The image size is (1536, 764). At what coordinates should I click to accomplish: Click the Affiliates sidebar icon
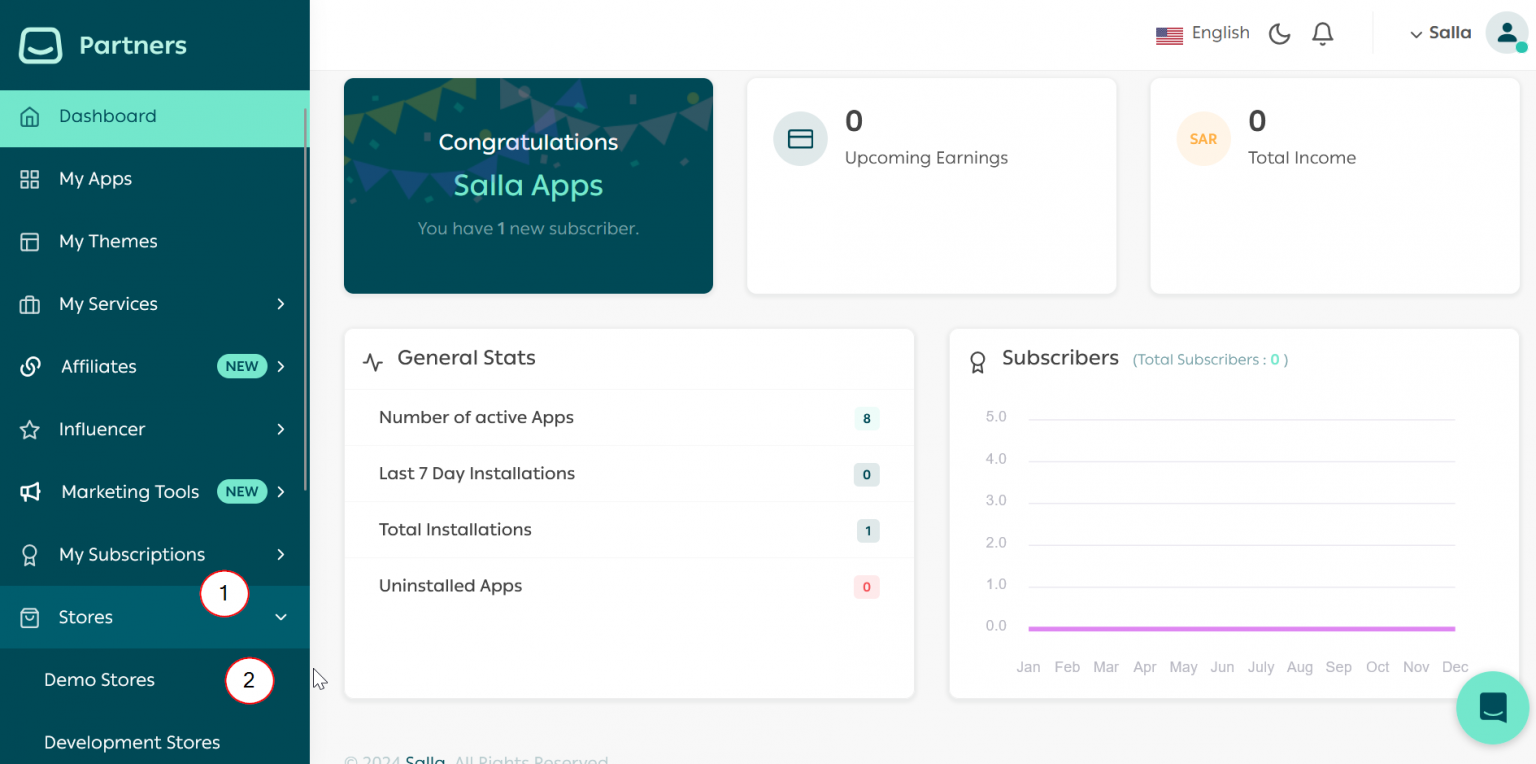[30, 366]
